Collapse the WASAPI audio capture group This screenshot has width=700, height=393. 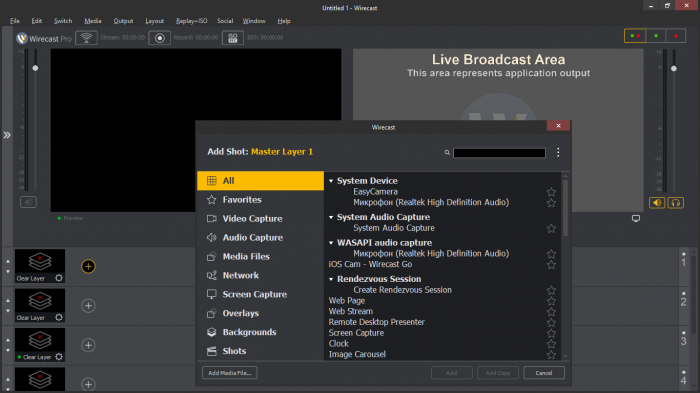[331, 243]
